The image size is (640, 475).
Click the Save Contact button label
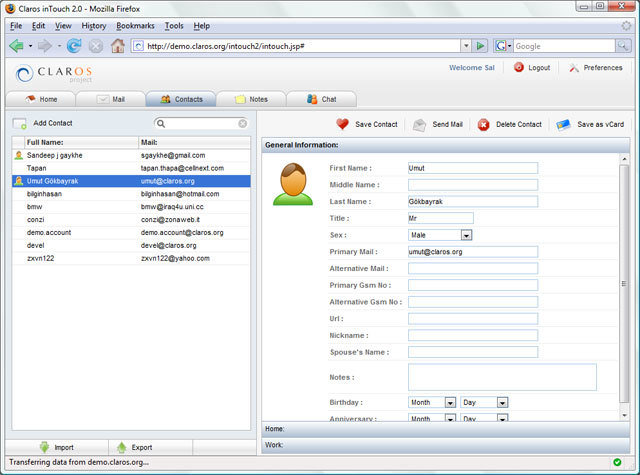376,124
